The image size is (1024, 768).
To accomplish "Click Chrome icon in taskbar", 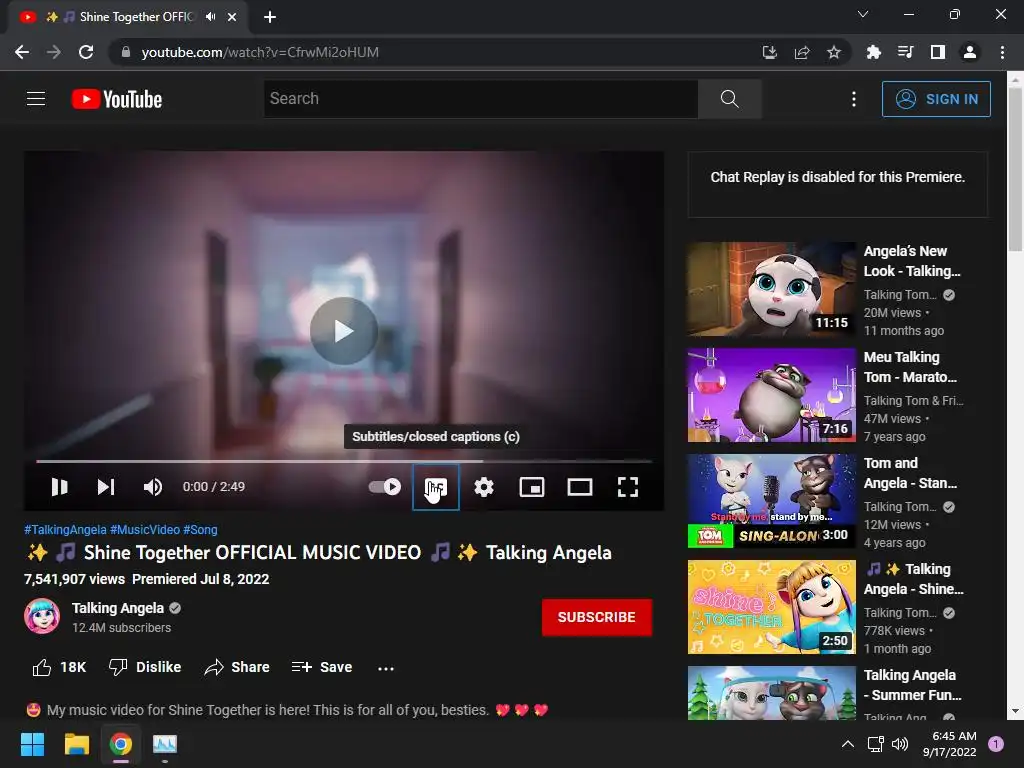I will point(121,744).
